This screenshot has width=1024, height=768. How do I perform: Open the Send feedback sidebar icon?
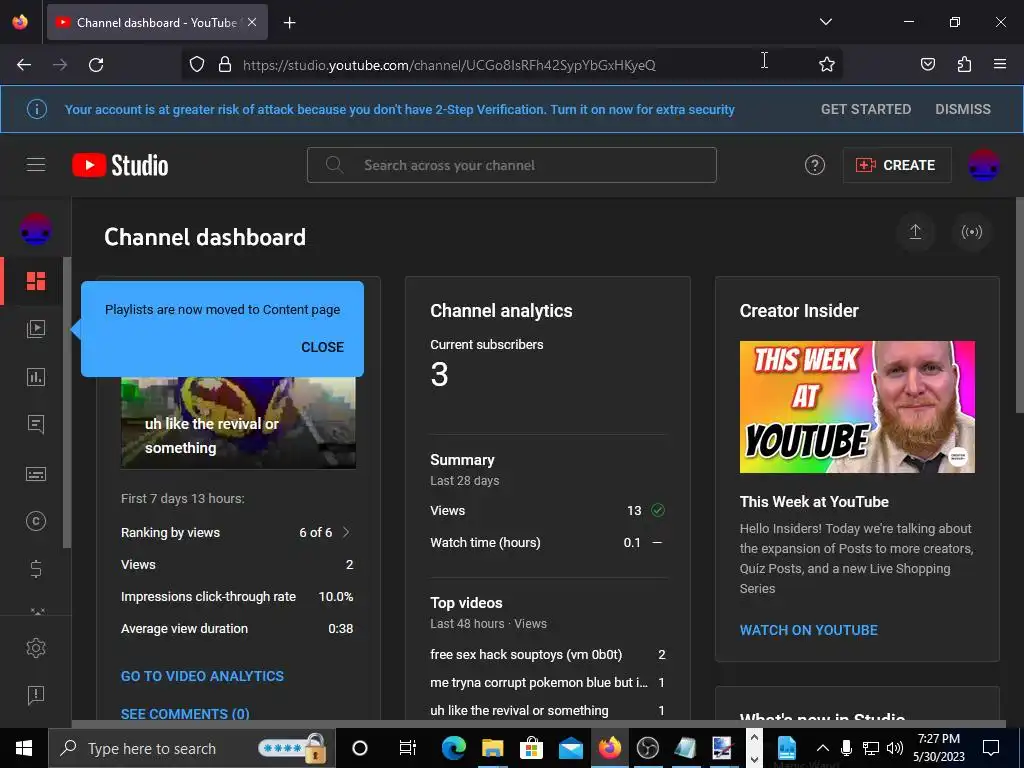point(36,696)
